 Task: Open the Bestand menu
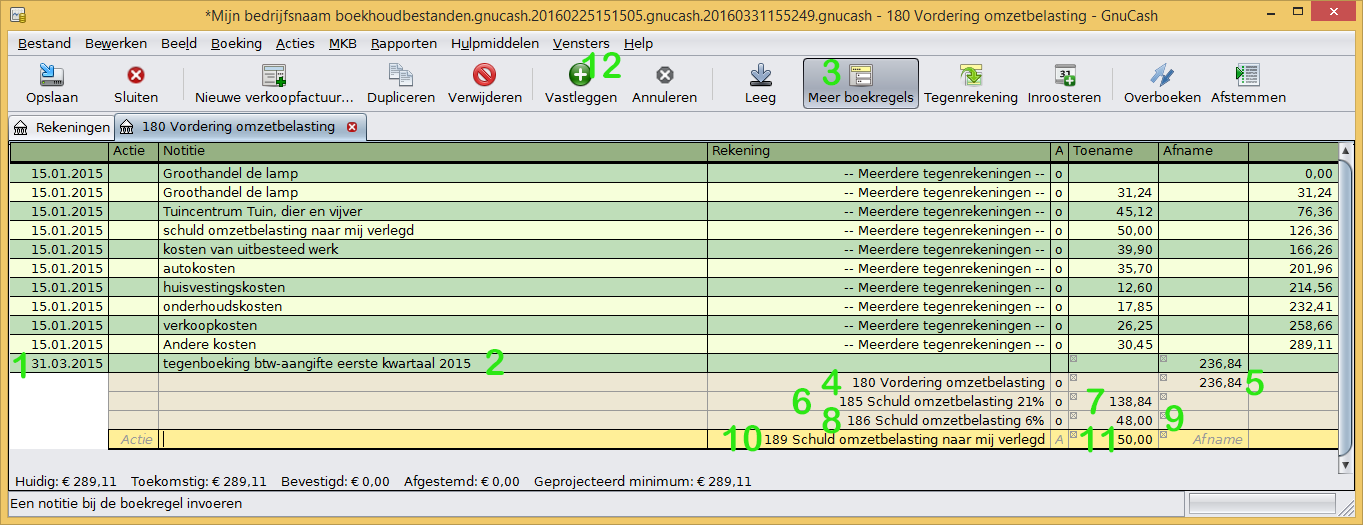point(44,43)
